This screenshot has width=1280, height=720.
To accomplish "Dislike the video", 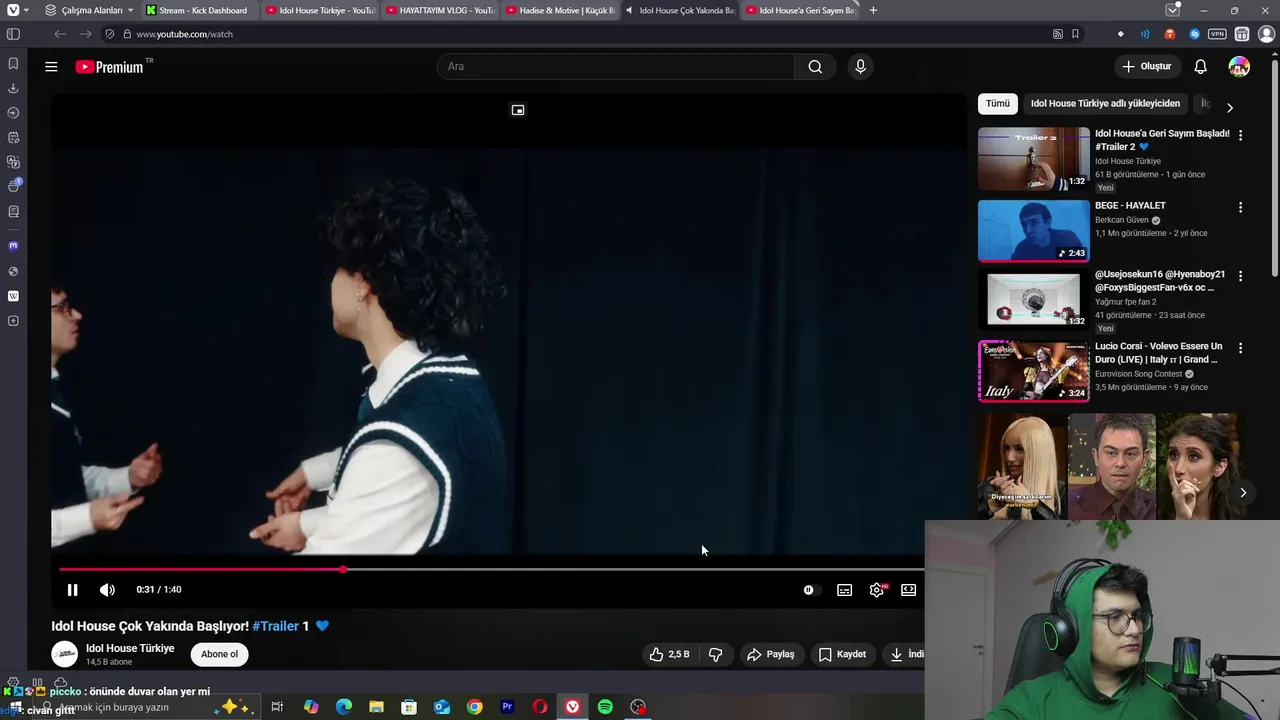I will (715, 654).
